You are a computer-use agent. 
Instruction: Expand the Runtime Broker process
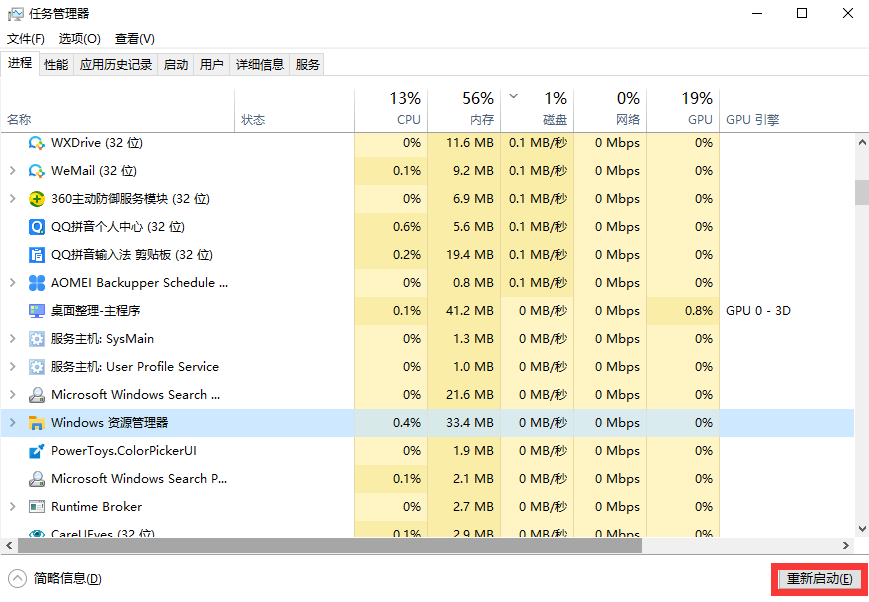(x=12, y=507)
